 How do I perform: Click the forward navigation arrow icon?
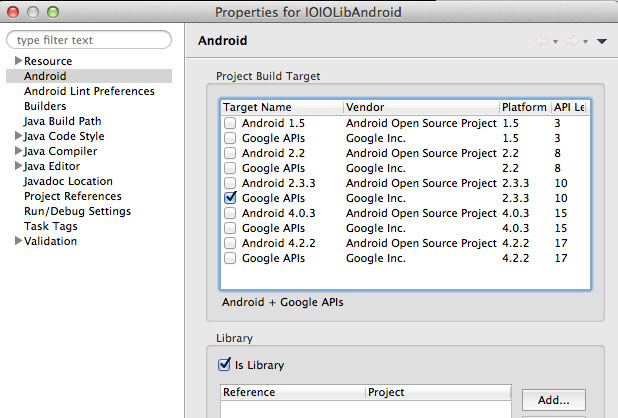(572, 41)
